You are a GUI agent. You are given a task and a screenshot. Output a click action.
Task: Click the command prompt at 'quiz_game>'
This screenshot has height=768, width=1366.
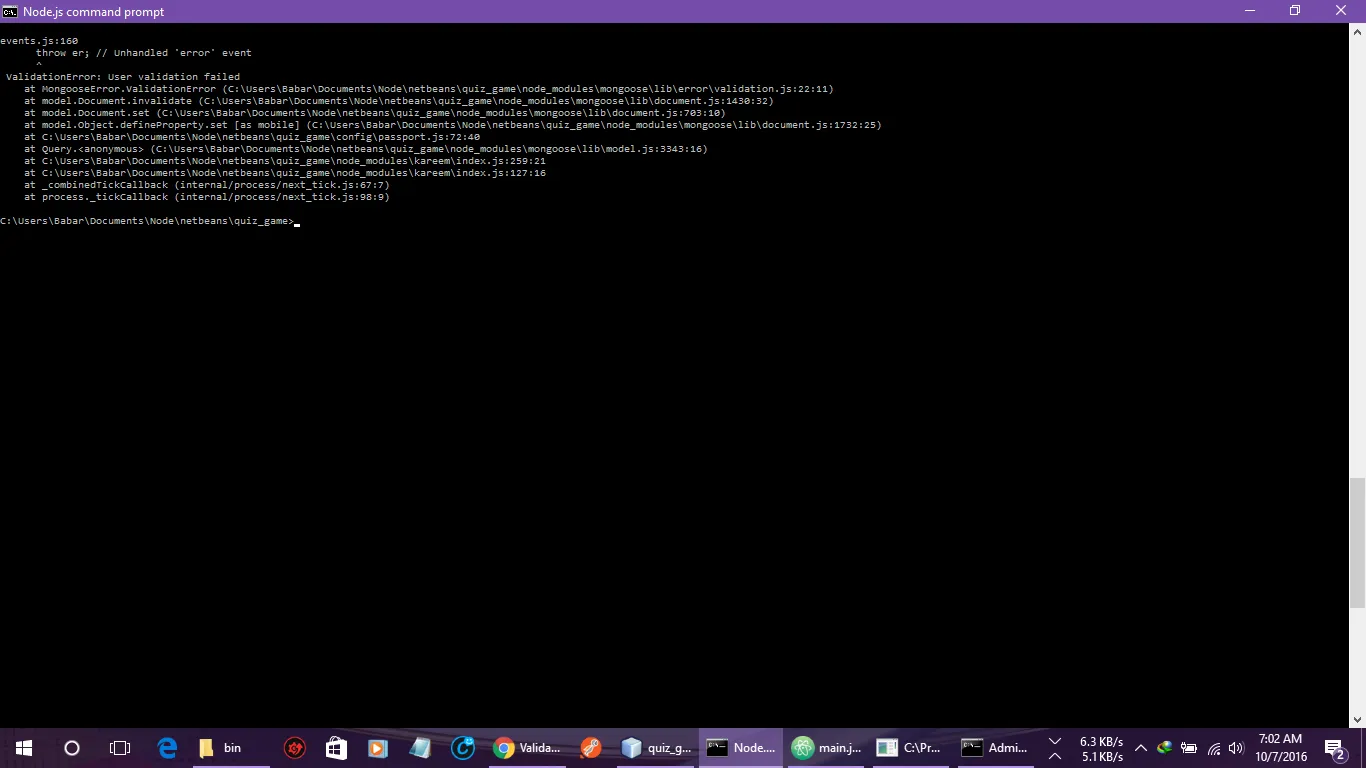tap(148, 221)
